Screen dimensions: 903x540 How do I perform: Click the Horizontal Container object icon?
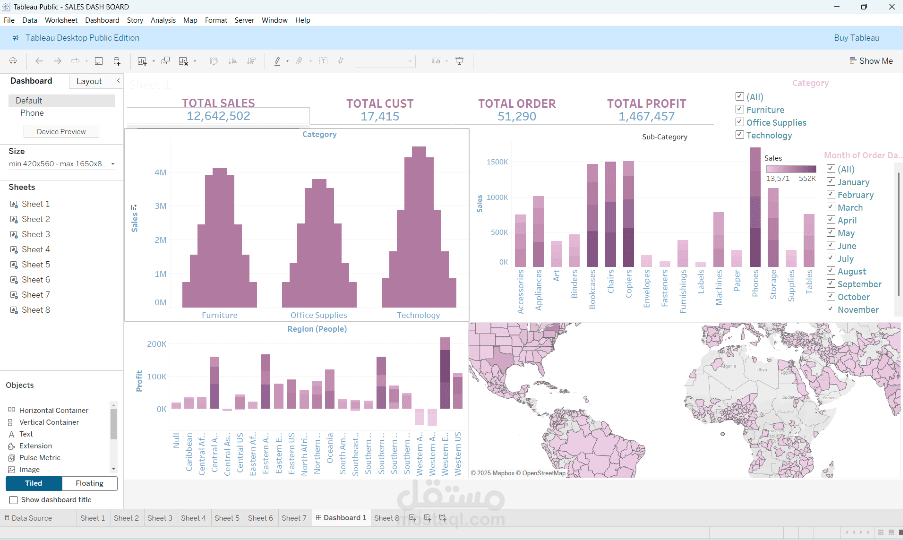click(x=11, y=410)
